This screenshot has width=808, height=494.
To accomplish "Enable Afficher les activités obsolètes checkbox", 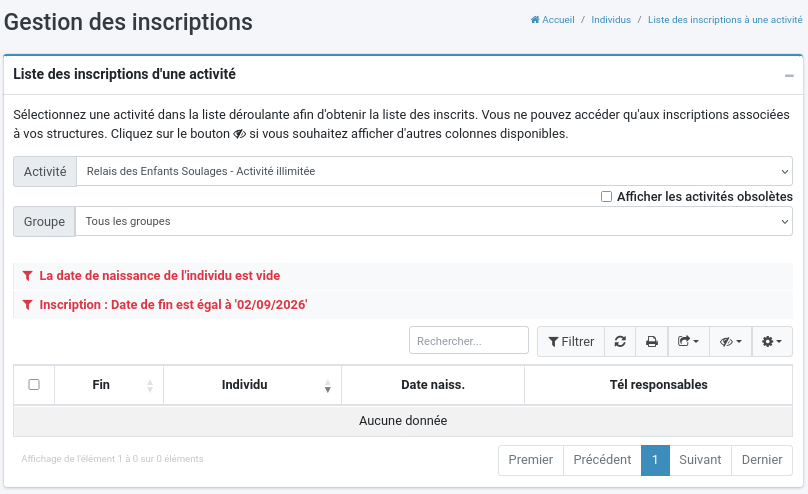I will coord(607,197).
